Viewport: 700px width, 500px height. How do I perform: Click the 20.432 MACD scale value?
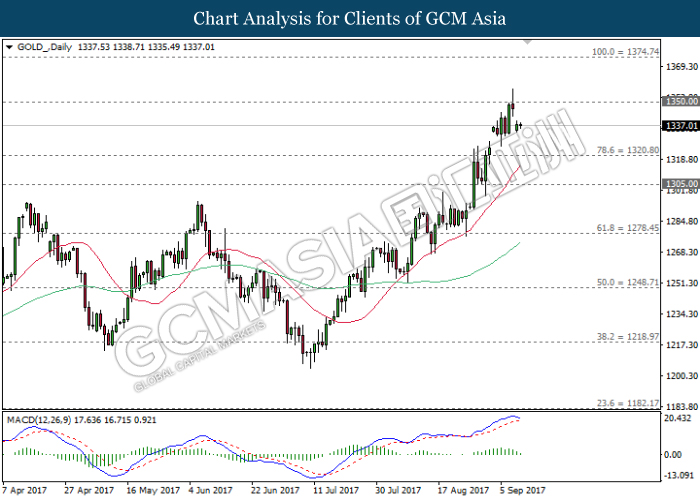[678, 420]
